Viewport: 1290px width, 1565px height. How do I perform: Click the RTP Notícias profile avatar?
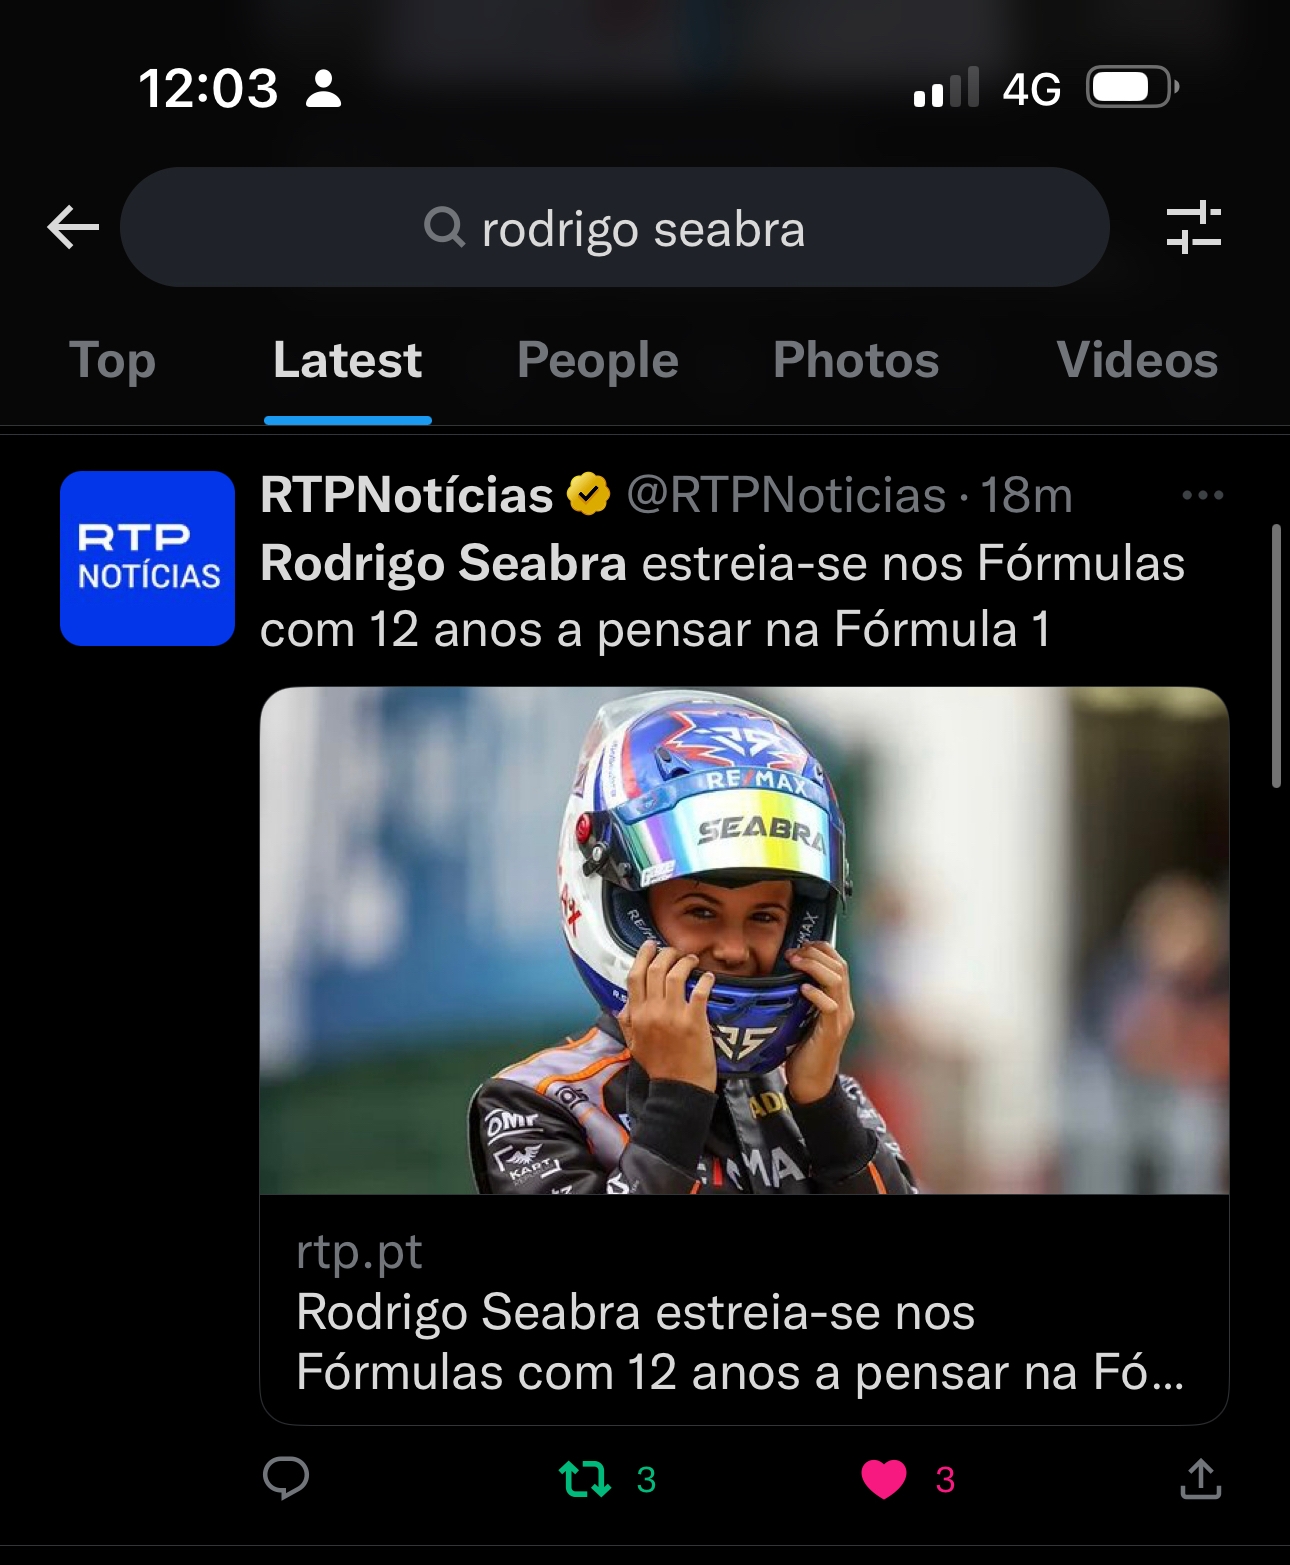(x=148, y=558)
